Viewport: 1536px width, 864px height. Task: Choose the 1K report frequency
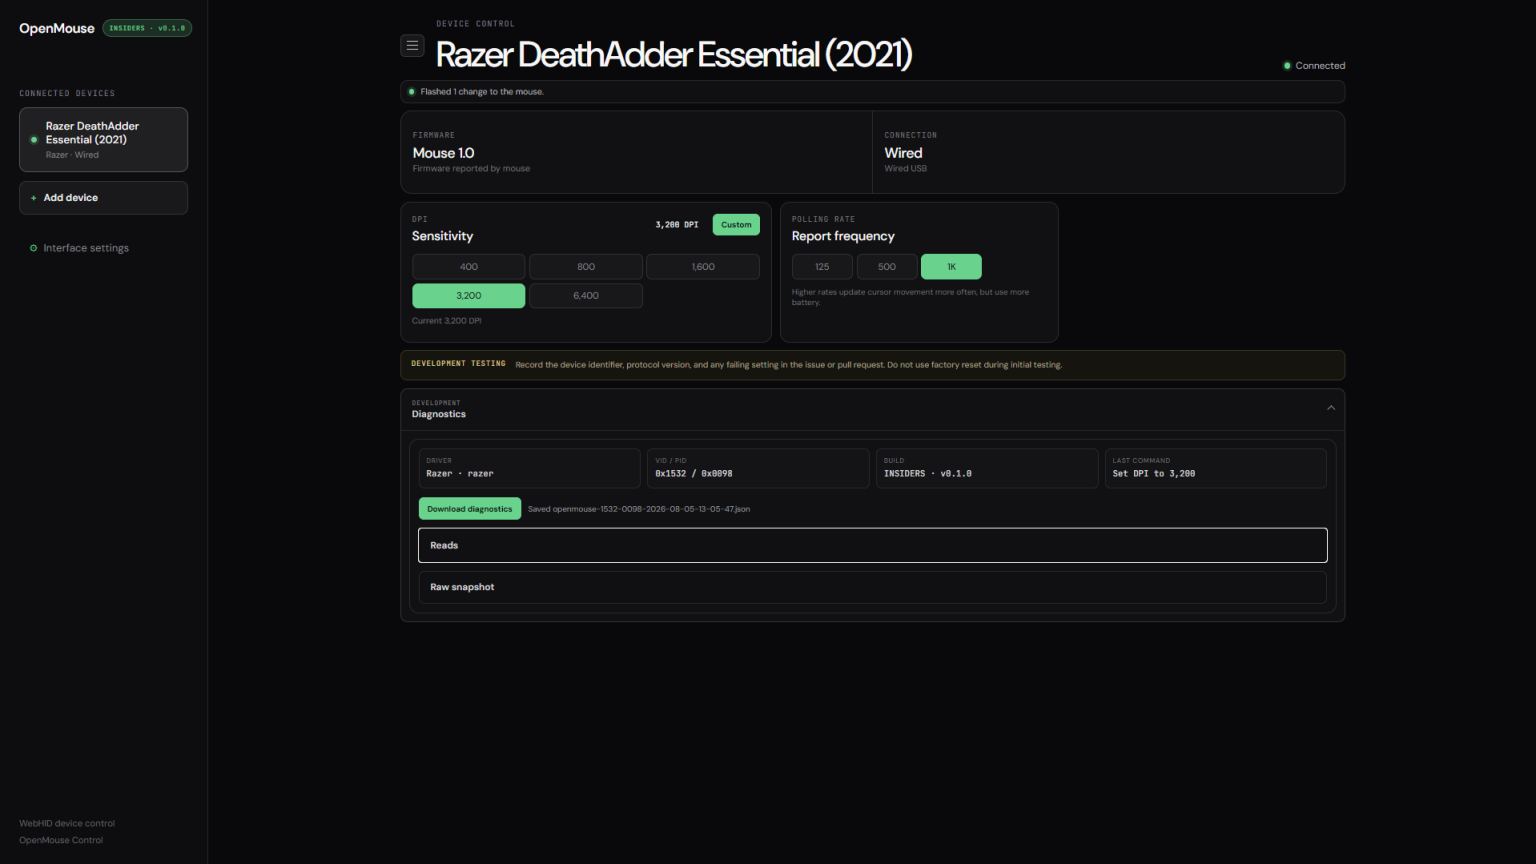point(951,267)
